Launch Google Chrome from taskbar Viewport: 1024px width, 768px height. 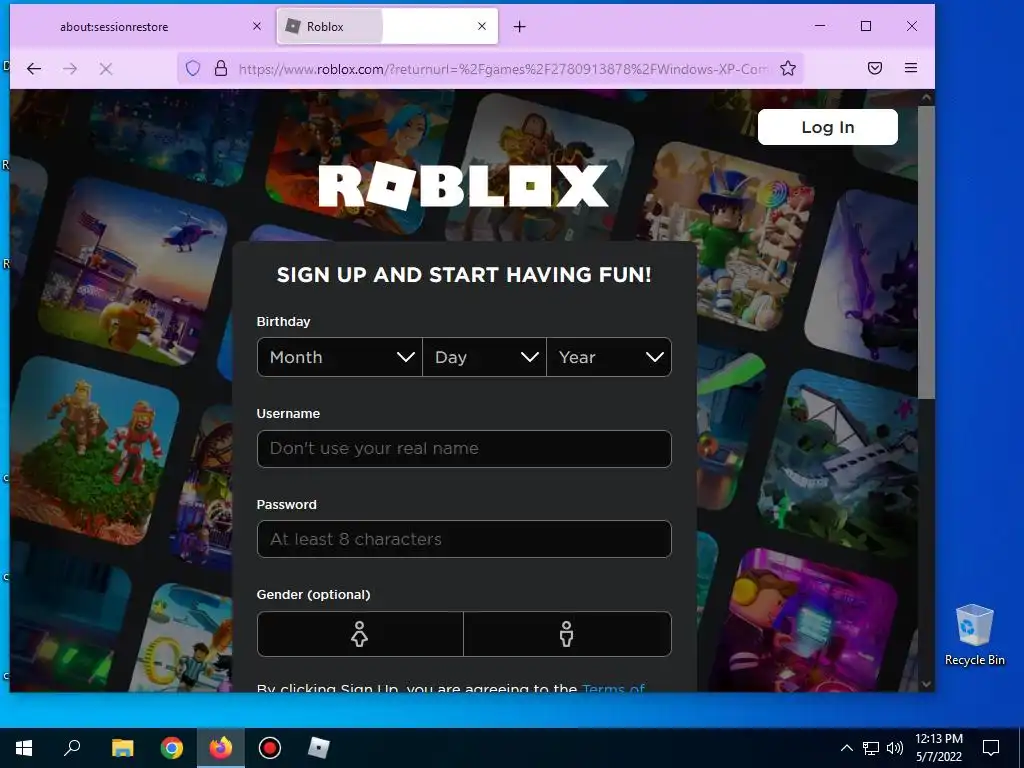click(172, 748)
